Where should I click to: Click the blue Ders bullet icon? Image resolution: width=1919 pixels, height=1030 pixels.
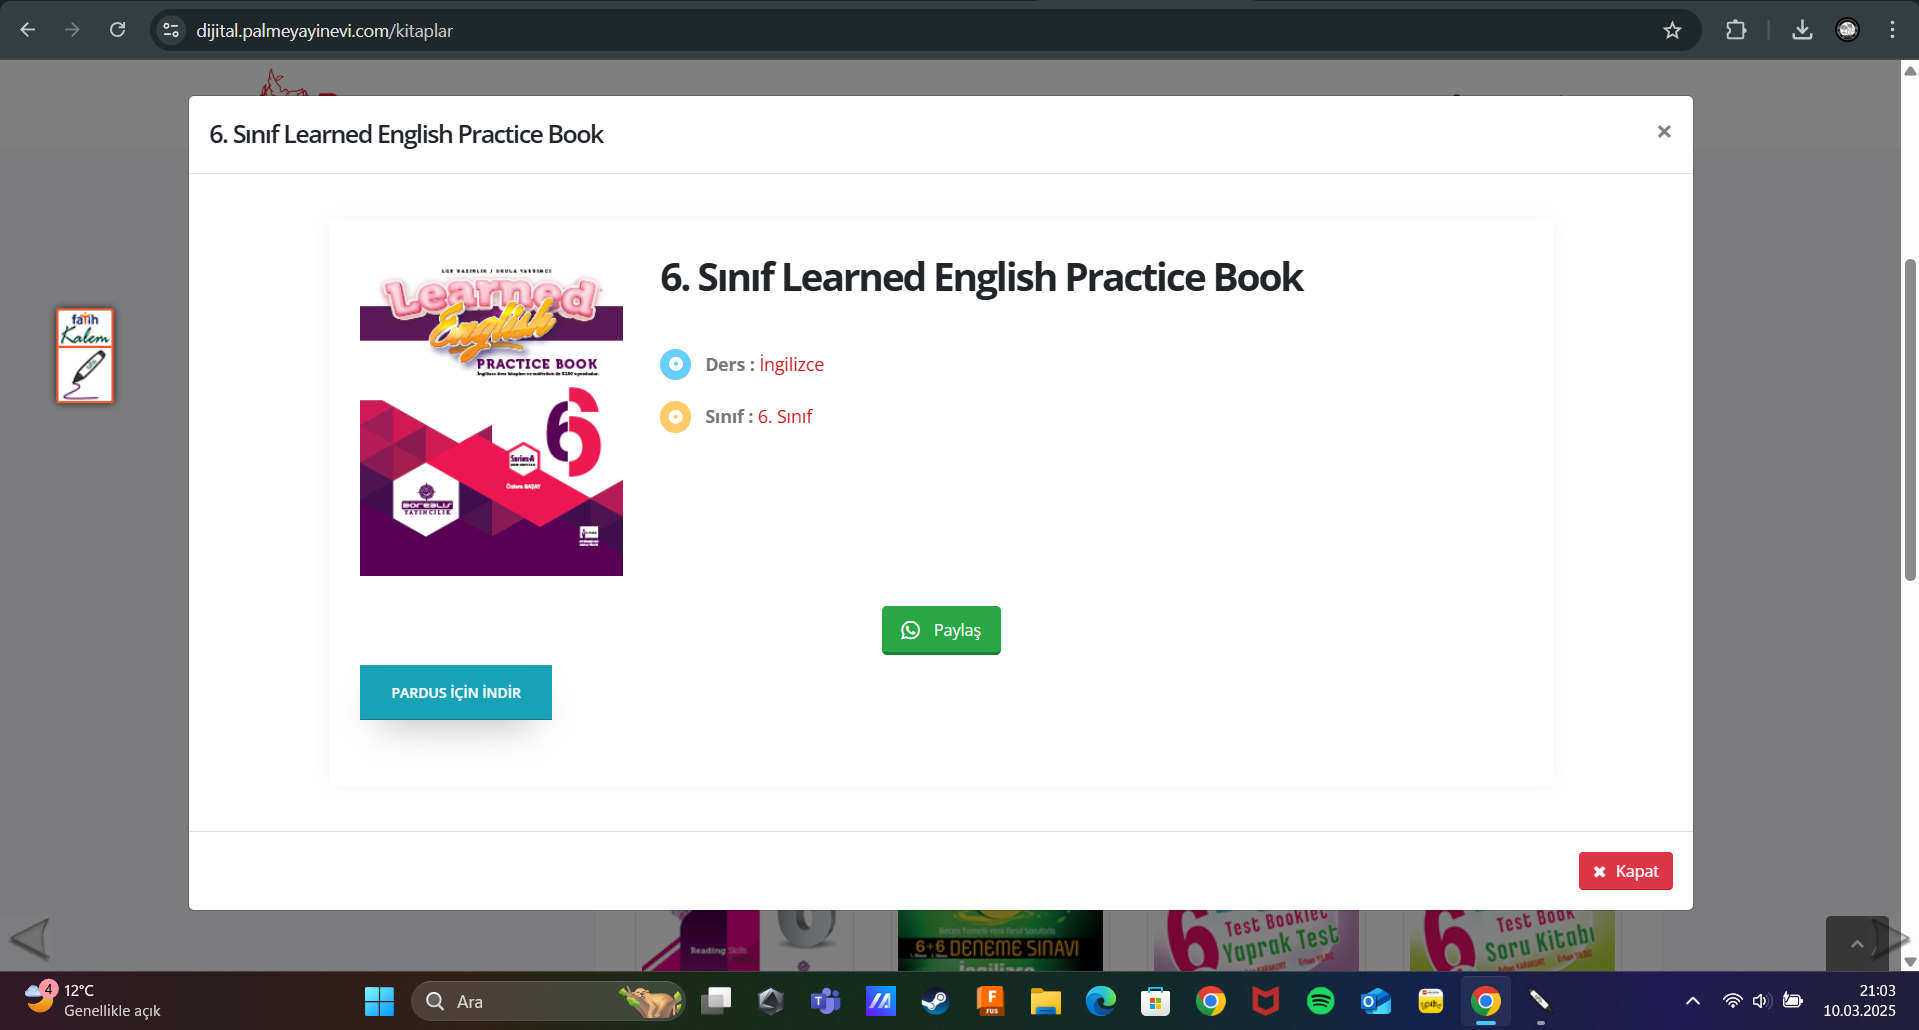coord(675,364)
